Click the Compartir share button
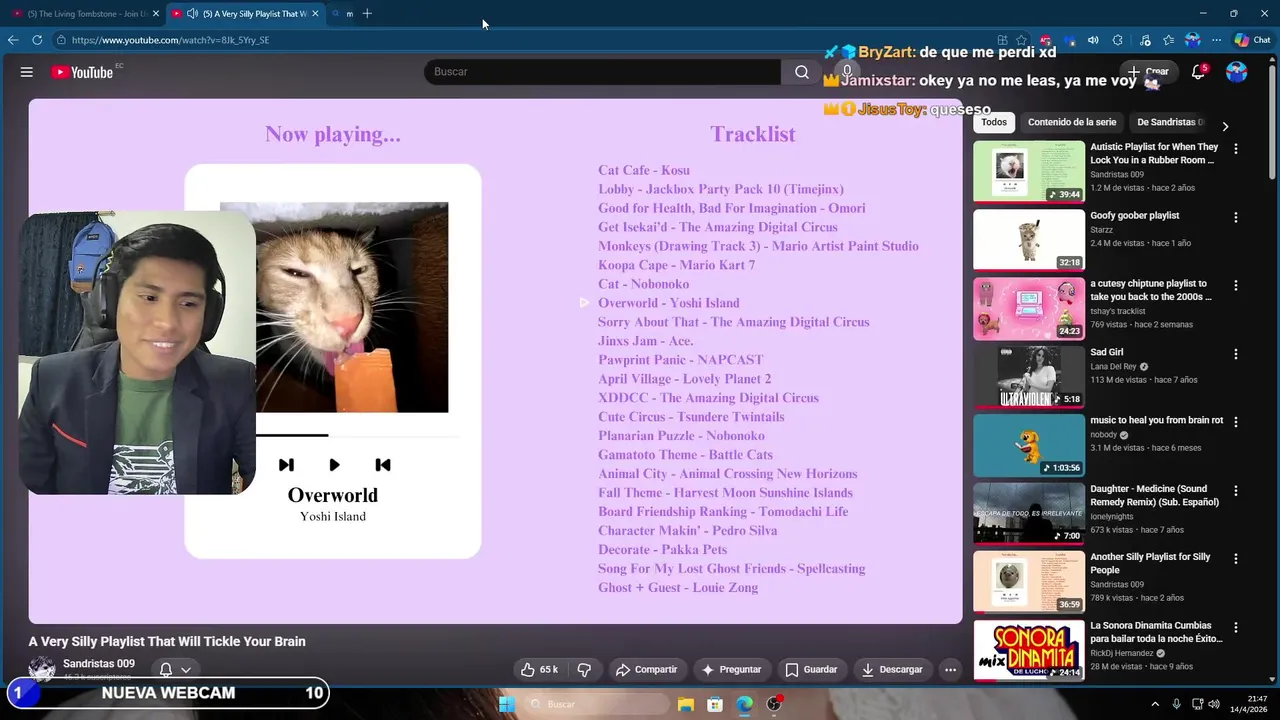 pos(646,669)
